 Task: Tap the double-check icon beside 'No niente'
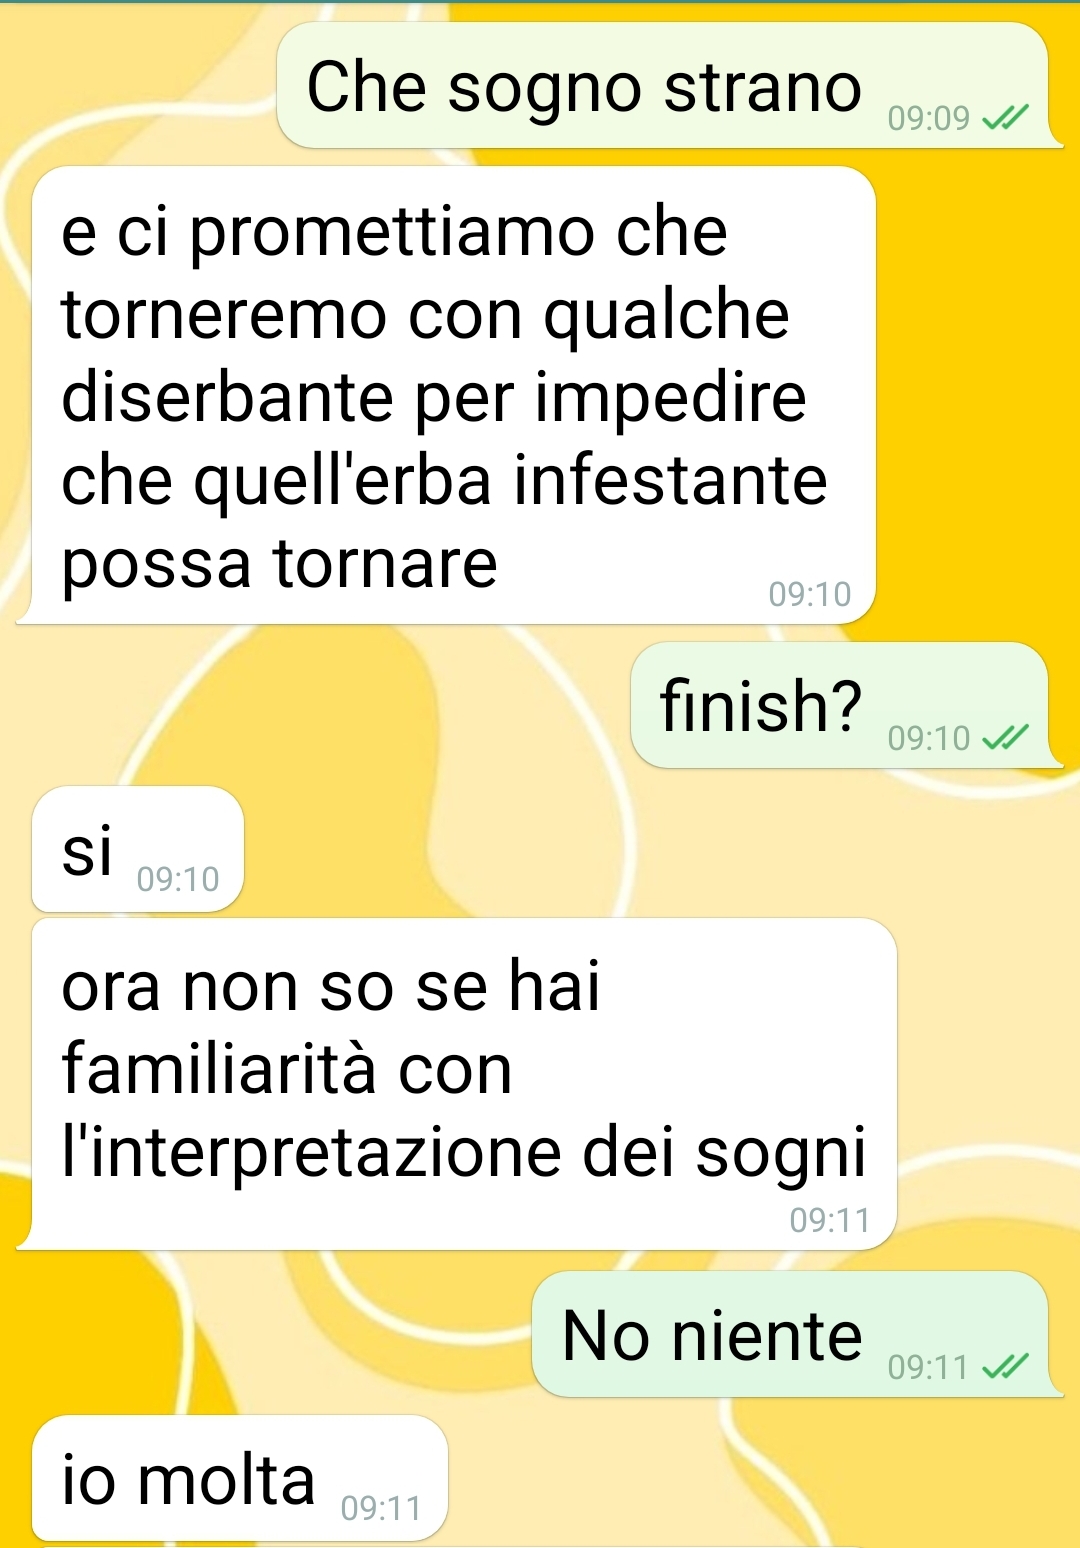[1005, 1367]
